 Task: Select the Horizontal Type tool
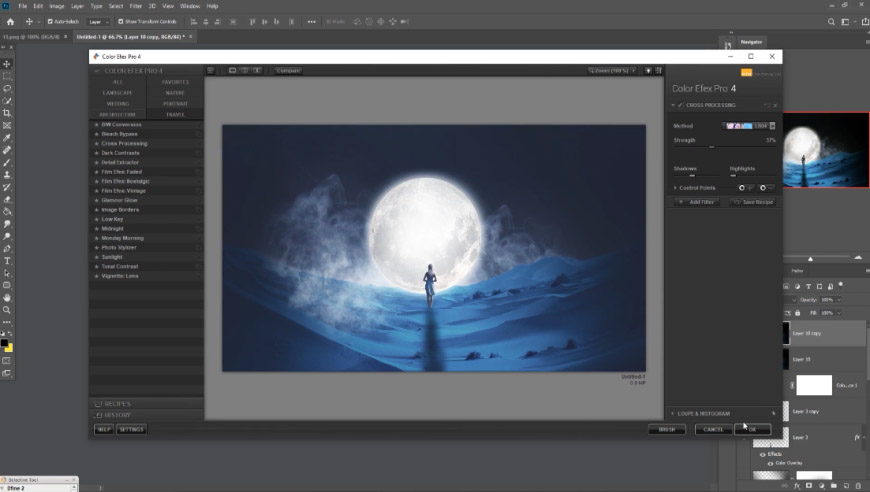[x=7, y=261]
